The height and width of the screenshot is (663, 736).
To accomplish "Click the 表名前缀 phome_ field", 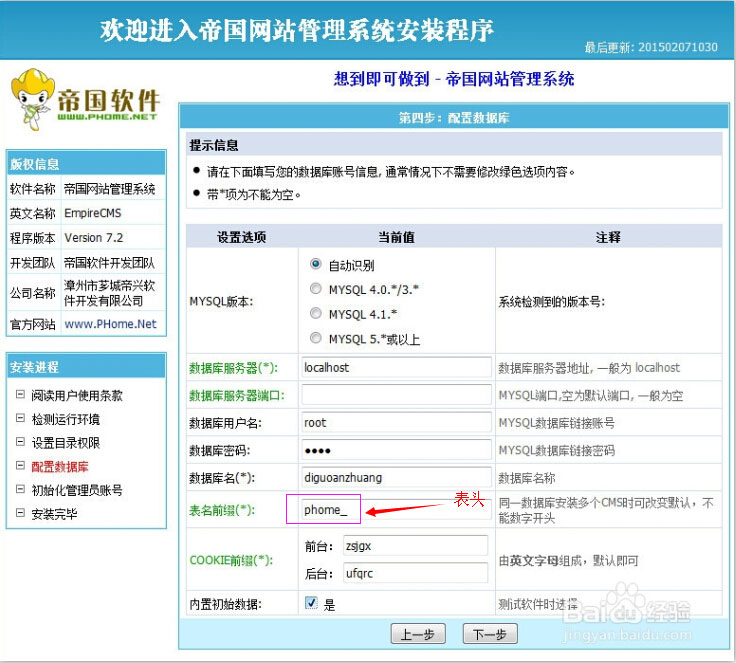I will pyautogui.click(x=396, y=509).
